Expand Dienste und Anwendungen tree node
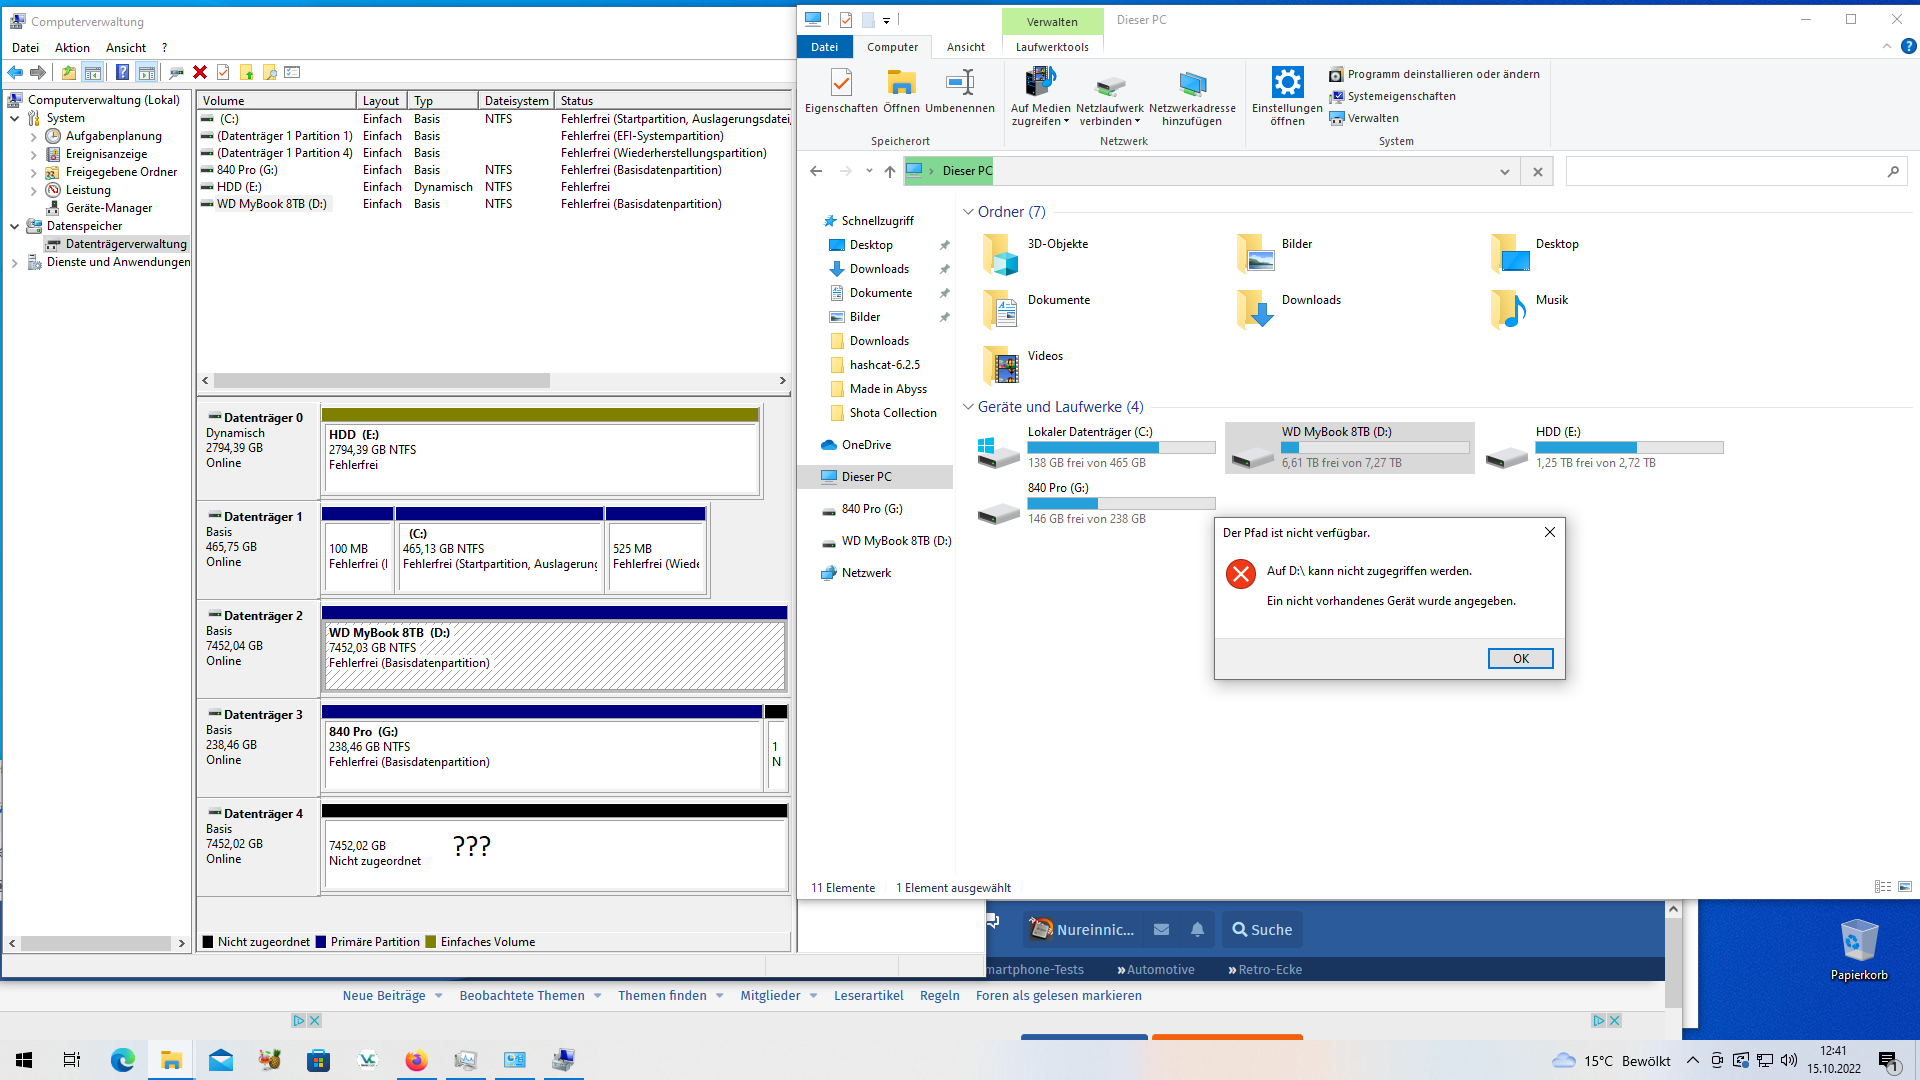1920x1080 pixels. point(13,262)
